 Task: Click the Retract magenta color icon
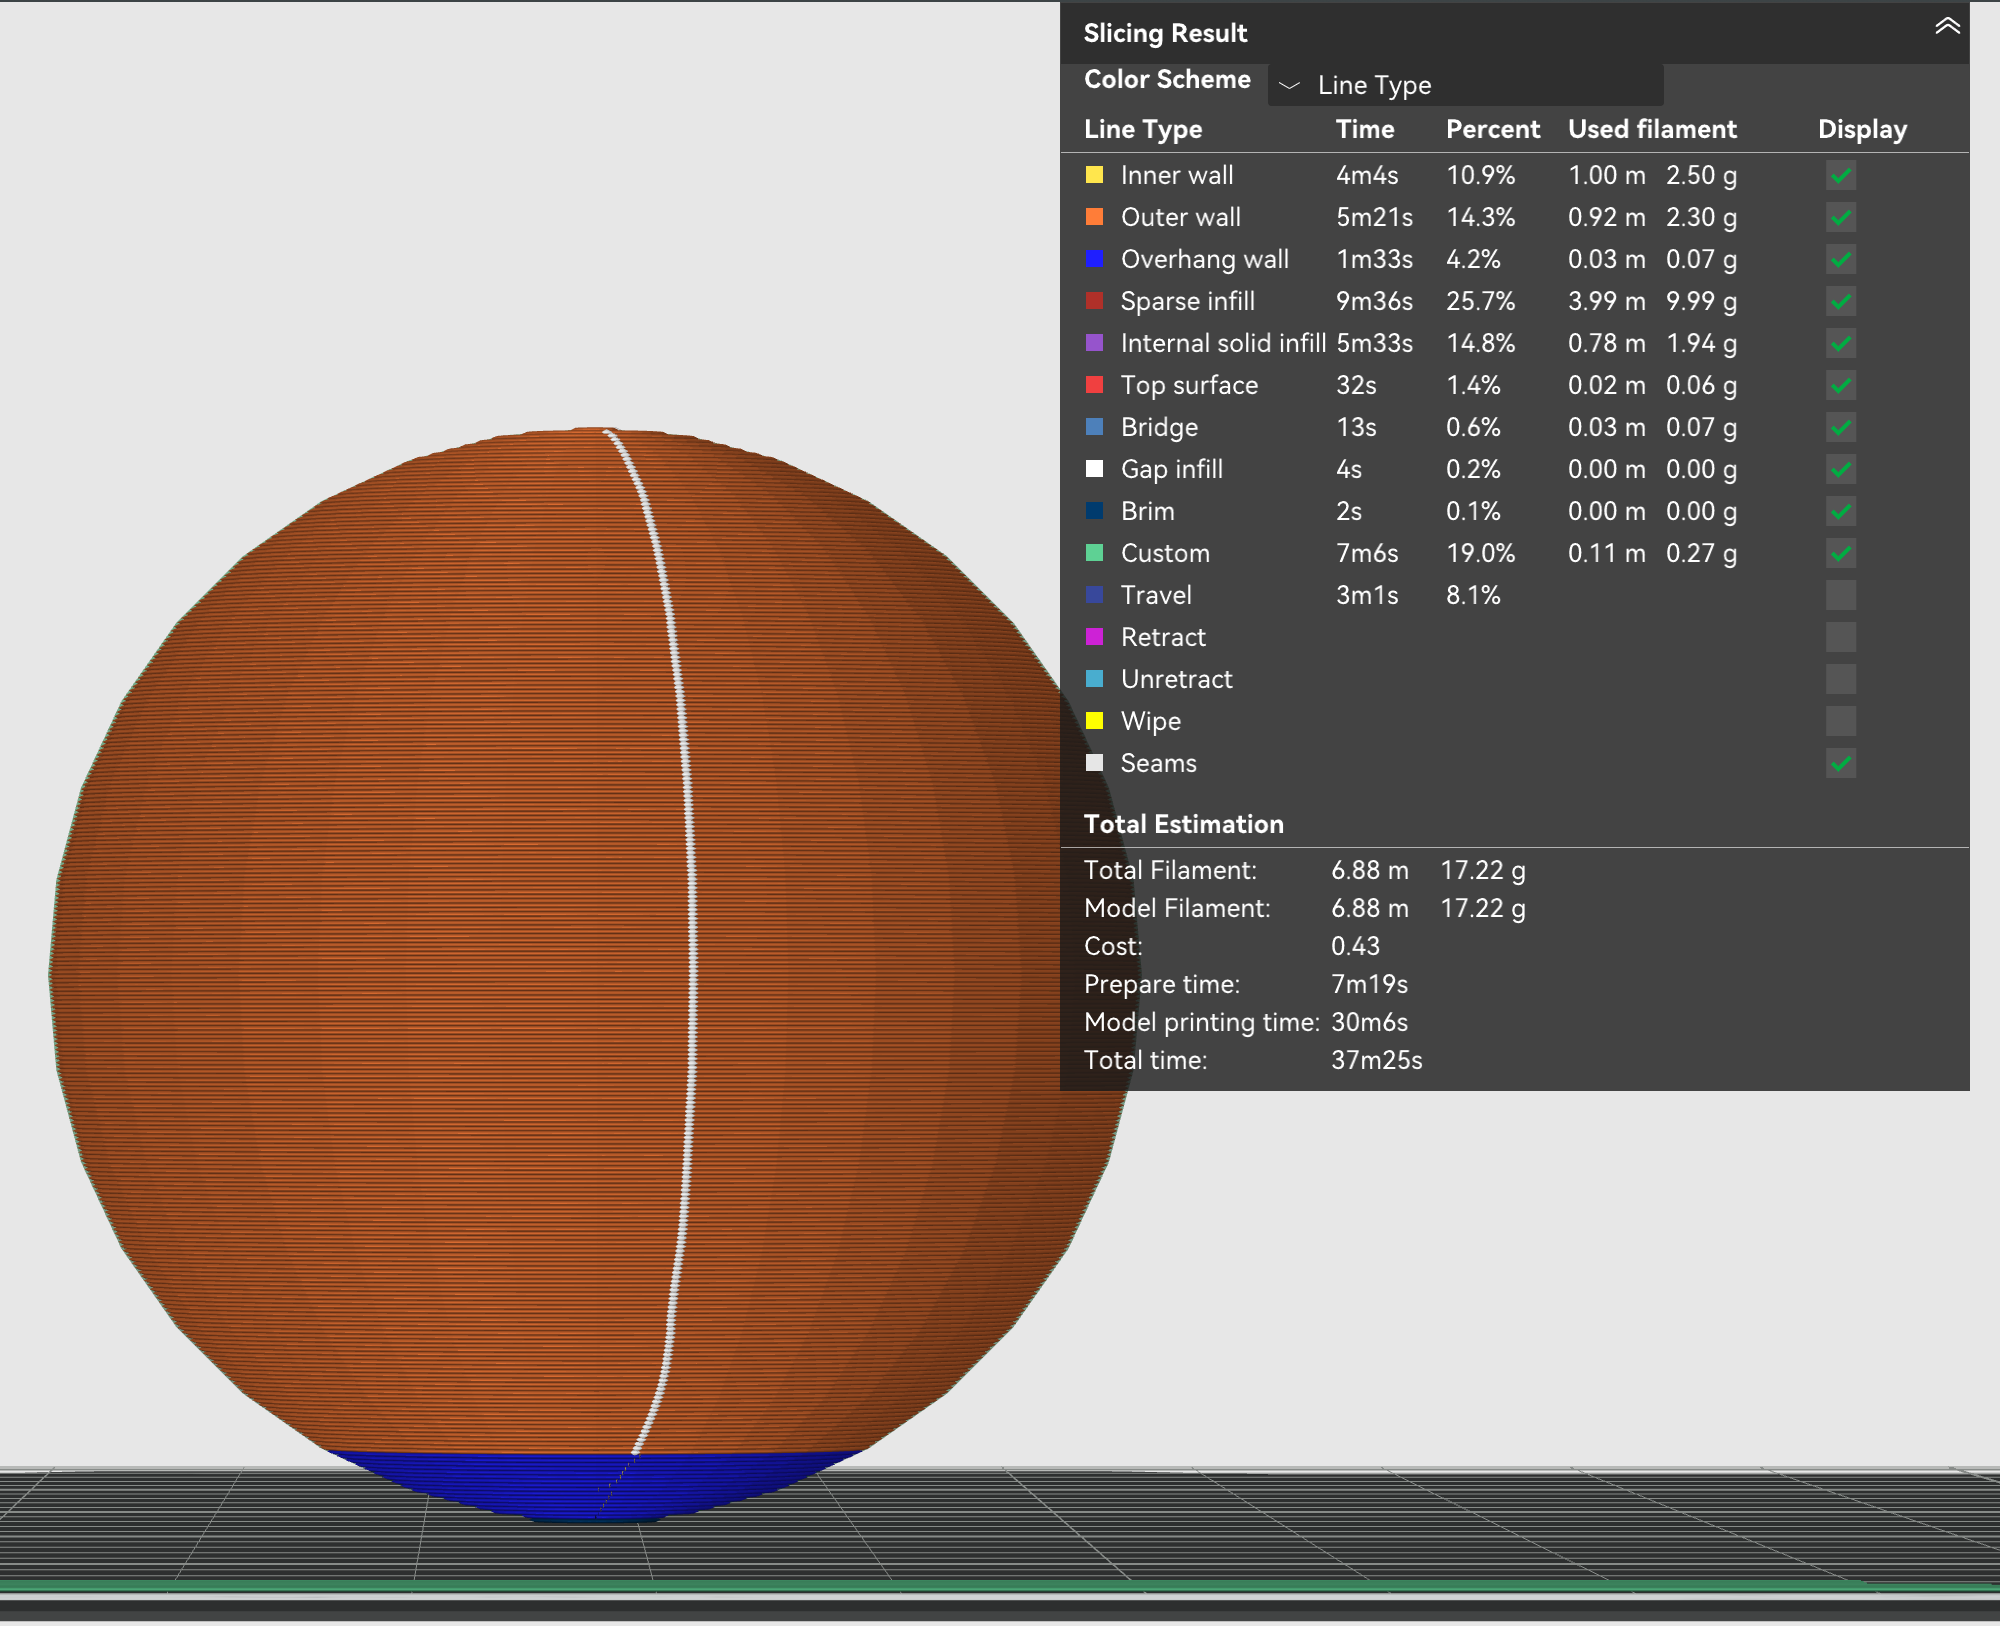point(1095,637)
